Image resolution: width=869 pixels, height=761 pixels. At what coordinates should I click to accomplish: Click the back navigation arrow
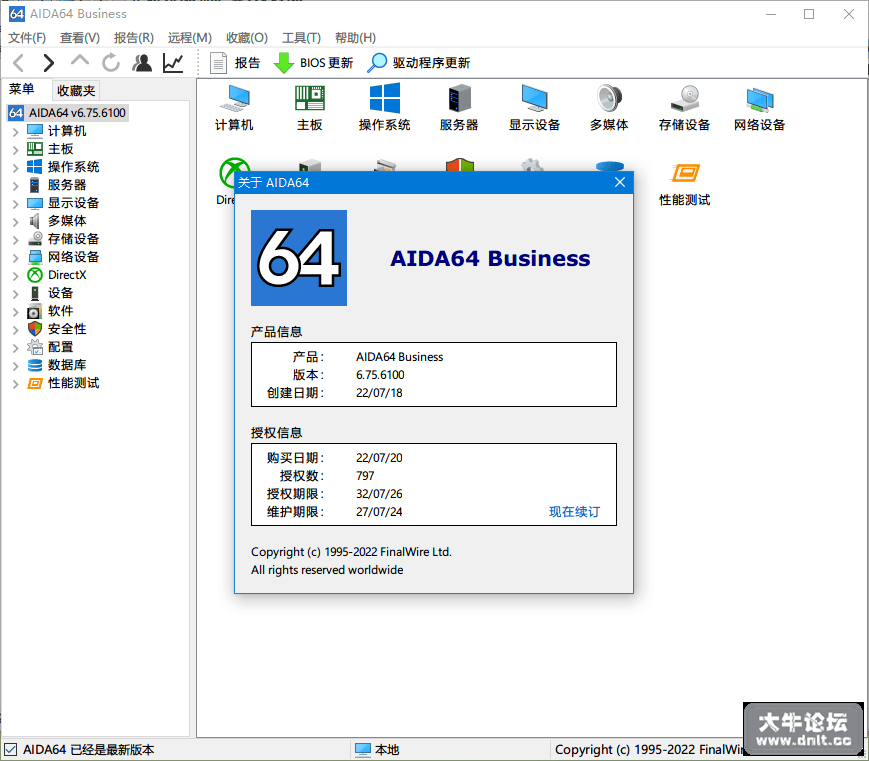pyautogui.click(x=18, y=63)
